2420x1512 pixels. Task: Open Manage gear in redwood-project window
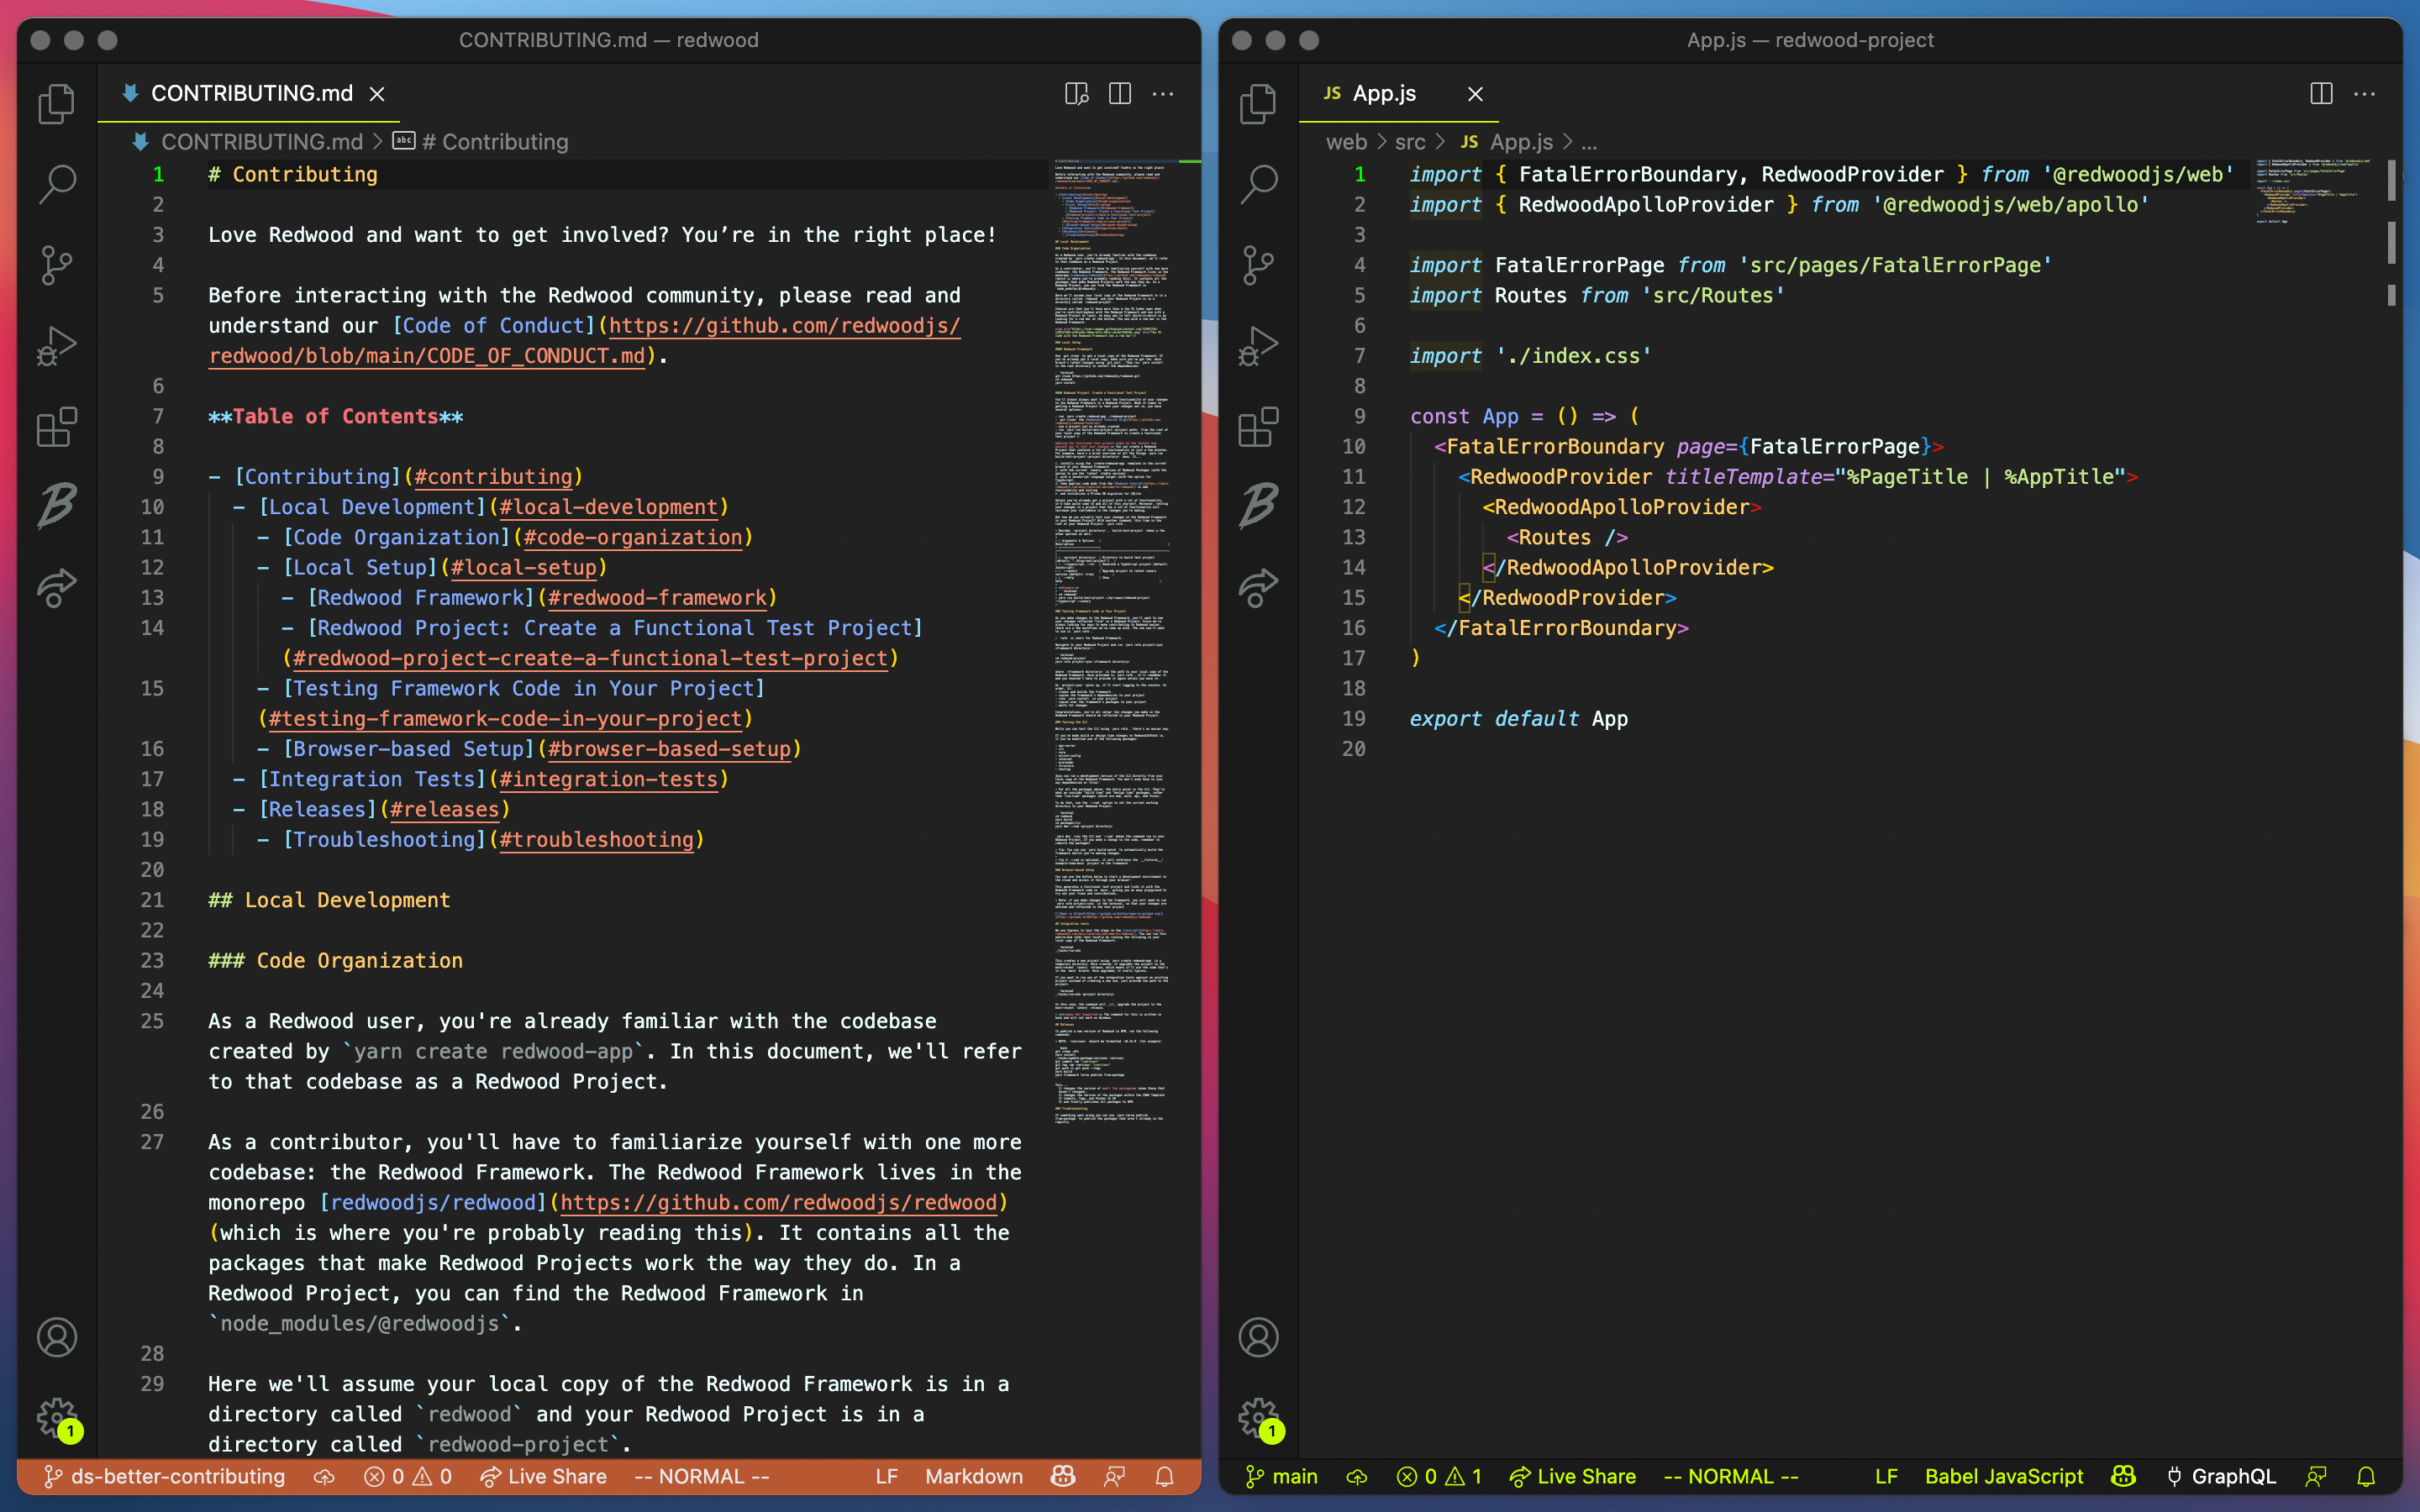(x=1258, y=1418)
